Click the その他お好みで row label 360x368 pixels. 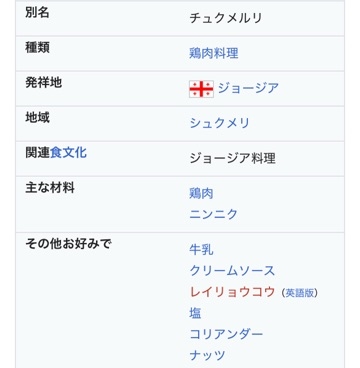tap(68, 244)
